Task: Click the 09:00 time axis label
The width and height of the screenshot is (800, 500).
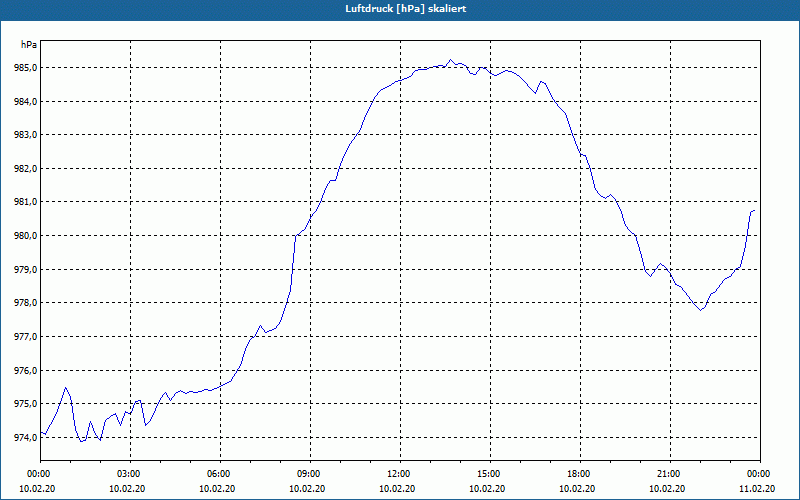Action: click(310, 474)
